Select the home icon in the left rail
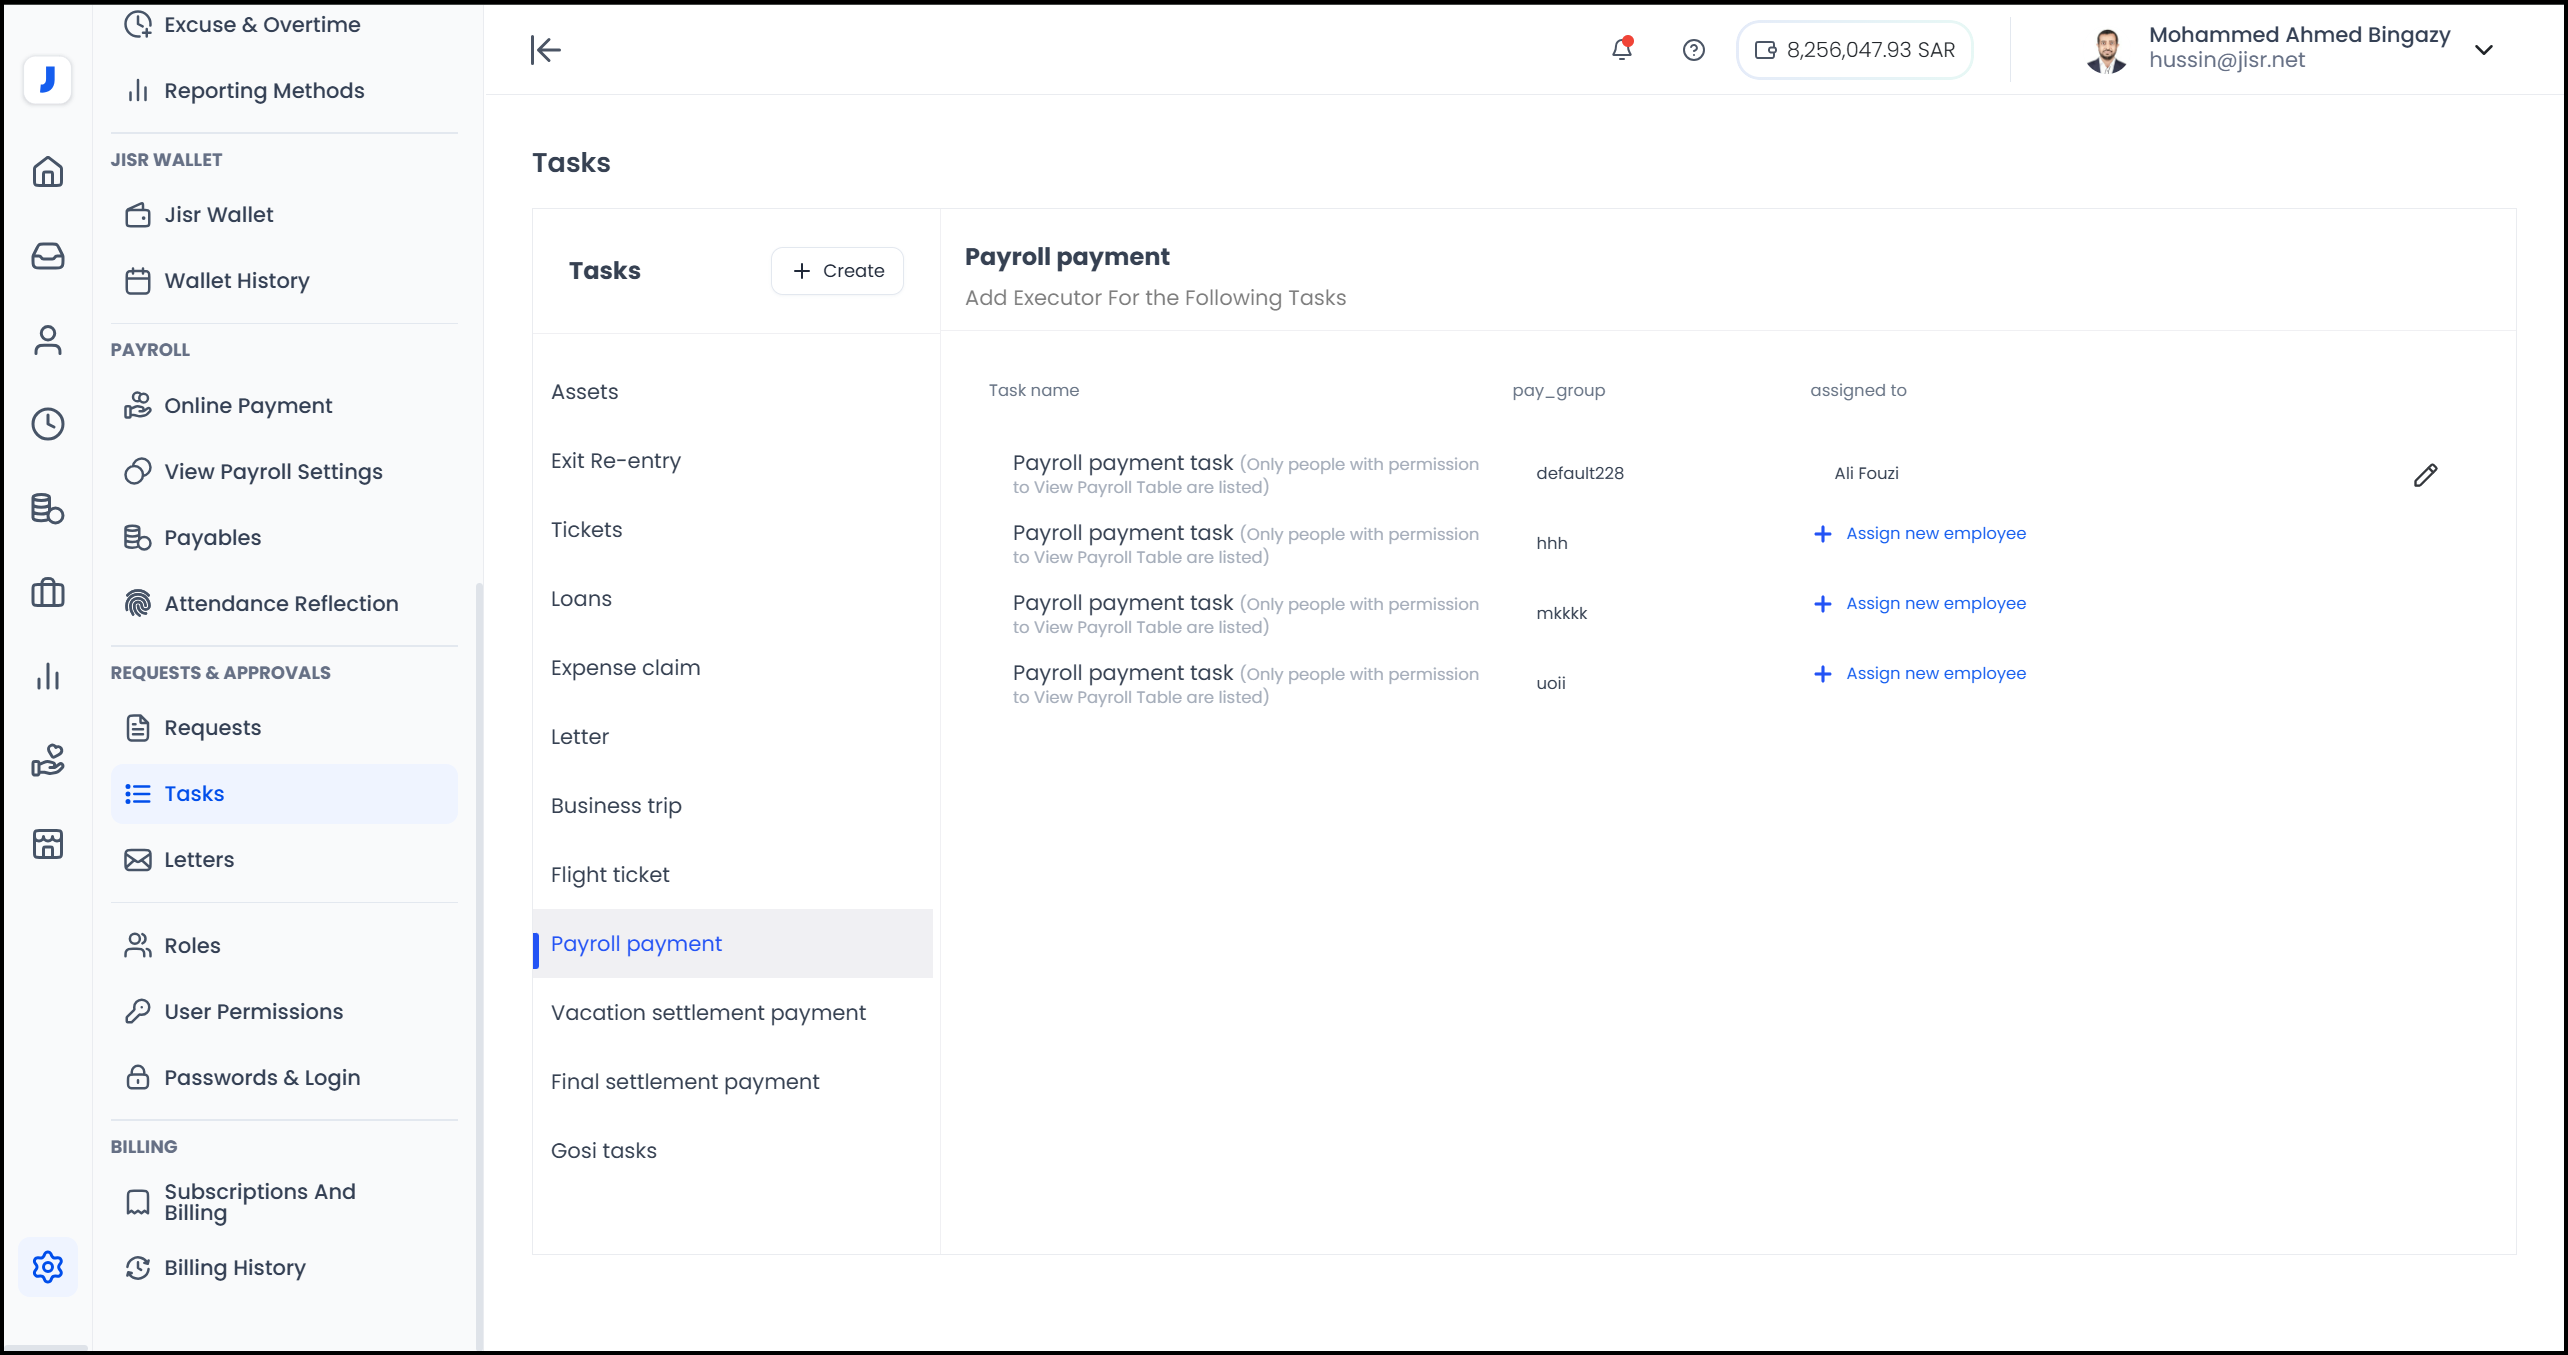Image resolution: width=2568 pixels, height=1355 pixels. click(x=47, y=171)
